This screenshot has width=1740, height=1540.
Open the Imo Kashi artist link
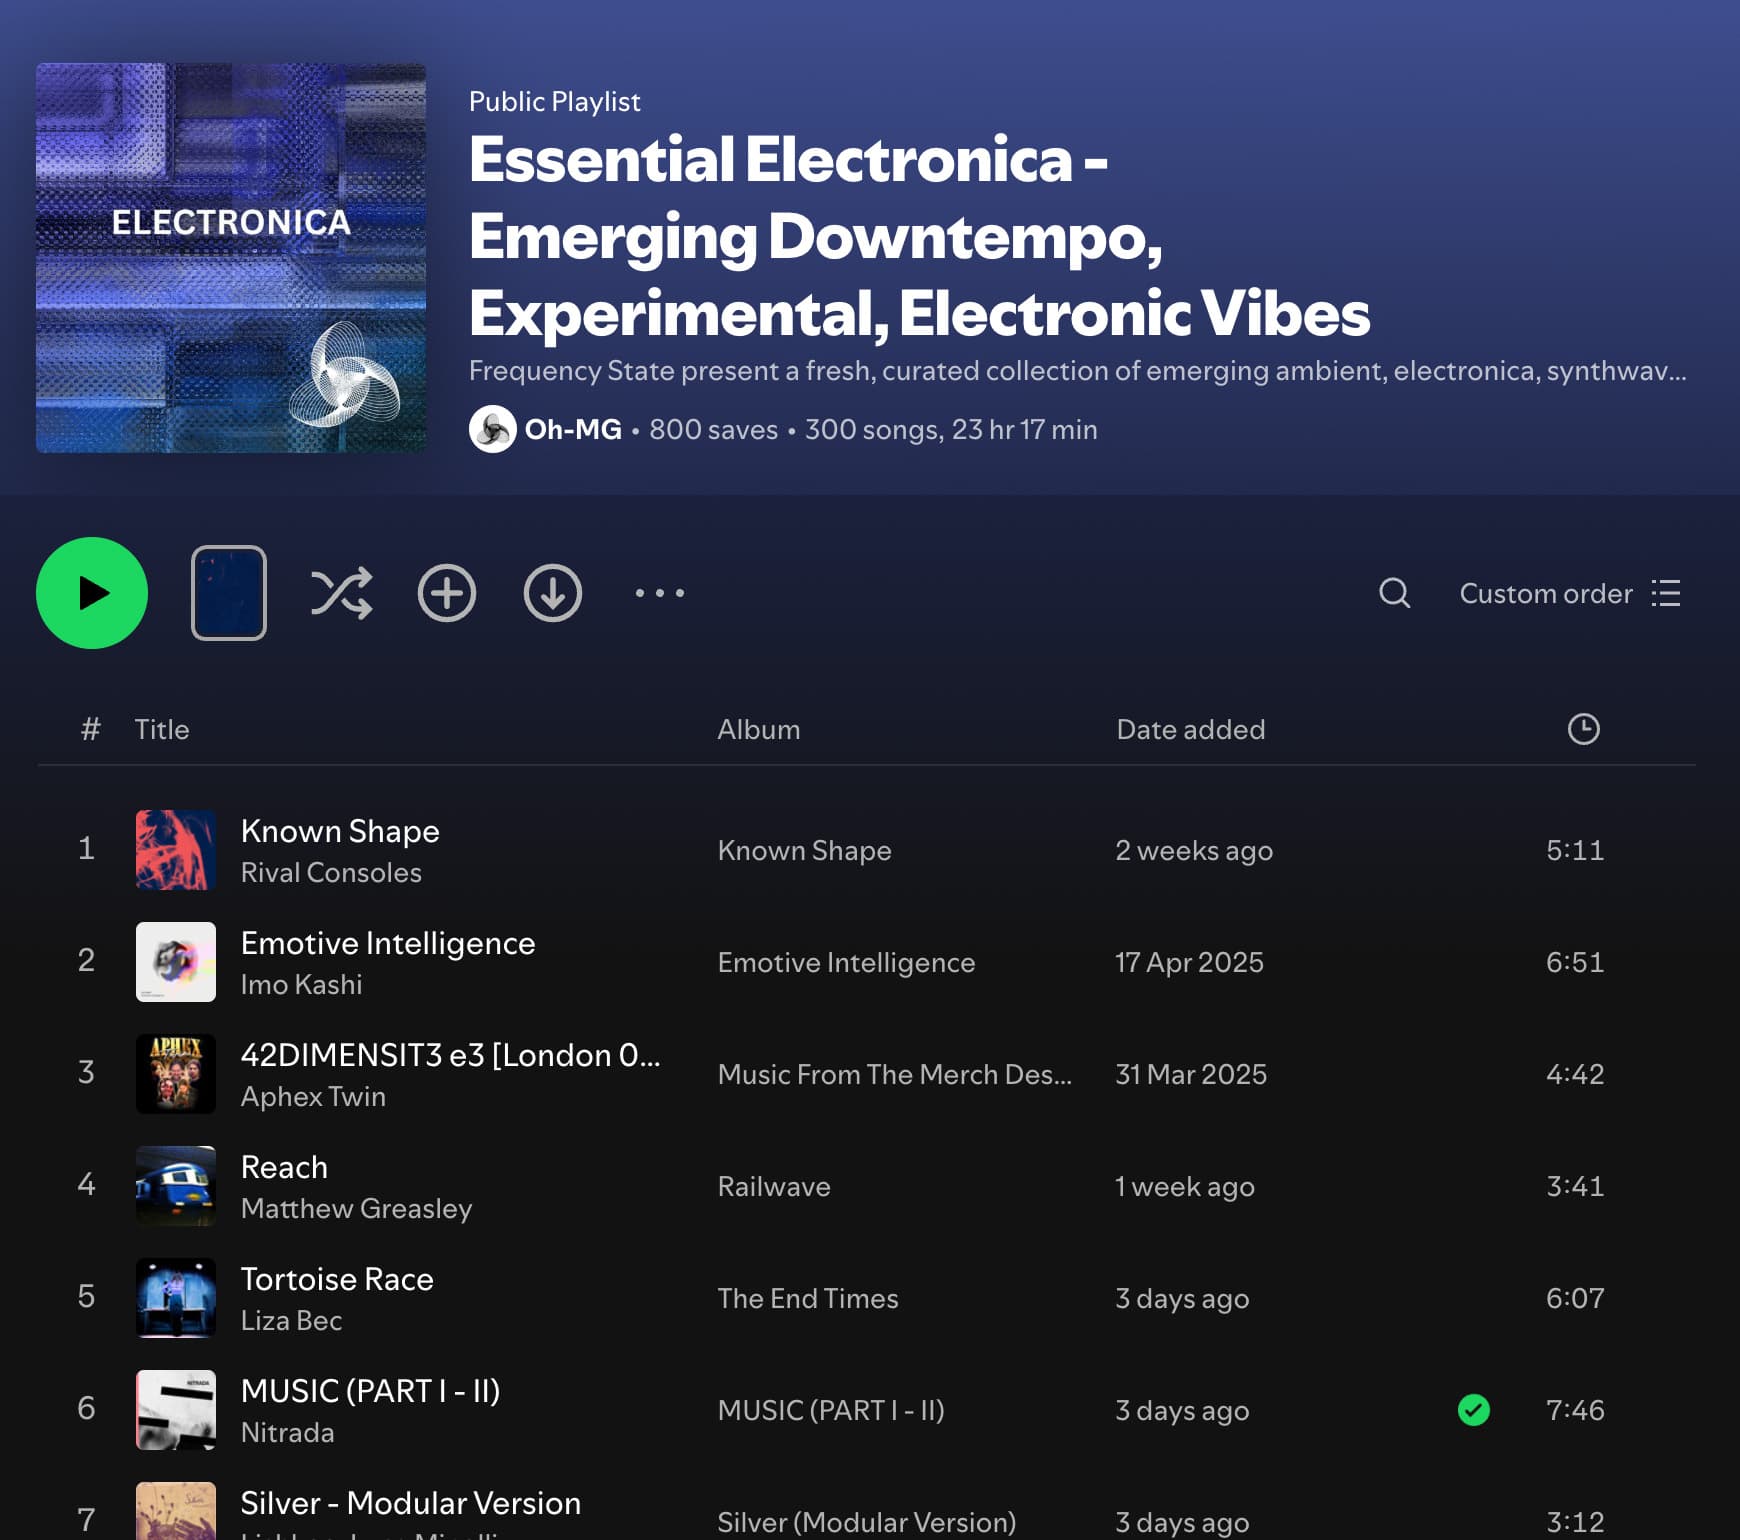tap(302, 985)
